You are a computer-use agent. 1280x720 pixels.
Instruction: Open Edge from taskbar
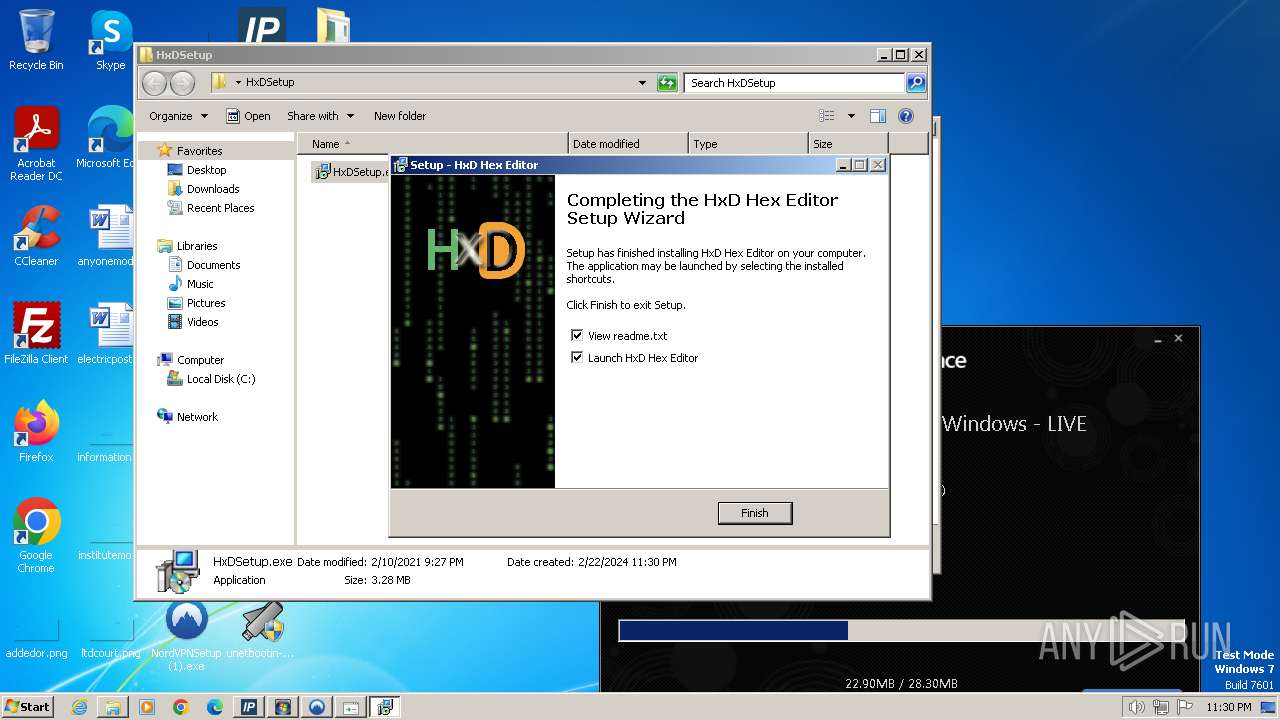coord(215,707)
